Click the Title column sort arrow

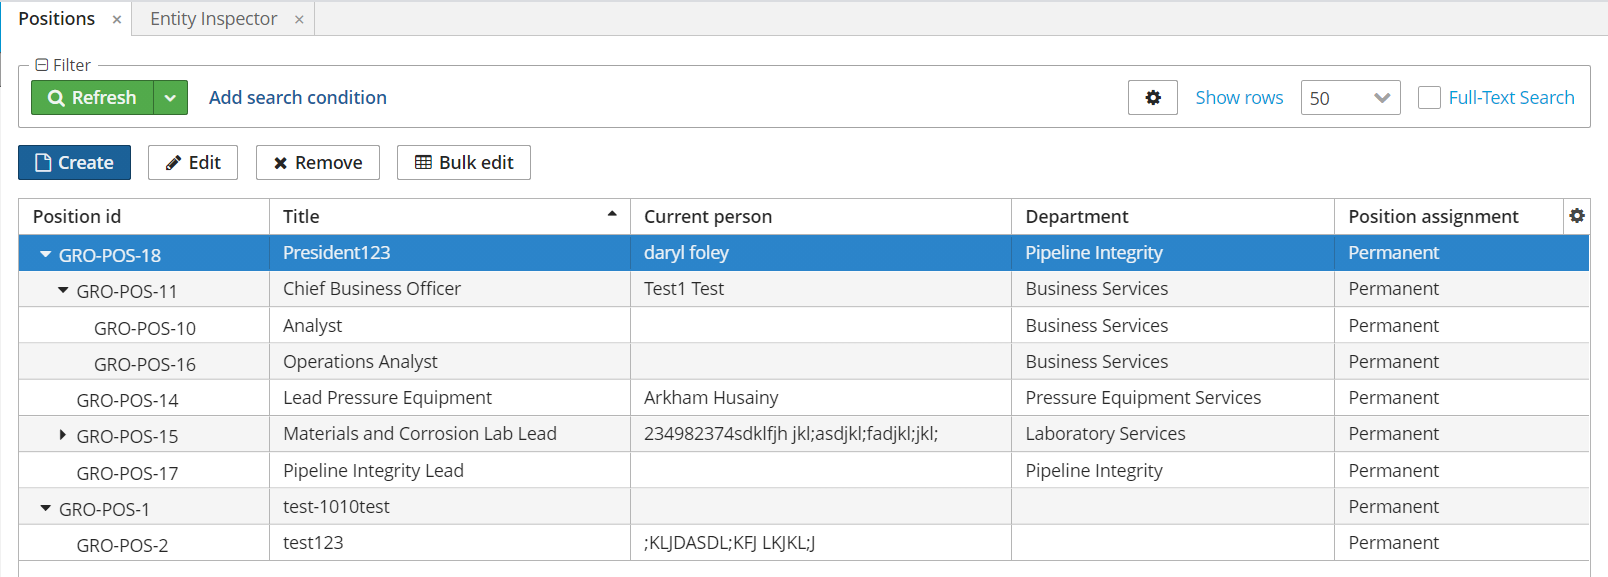[x=612, y=215]
